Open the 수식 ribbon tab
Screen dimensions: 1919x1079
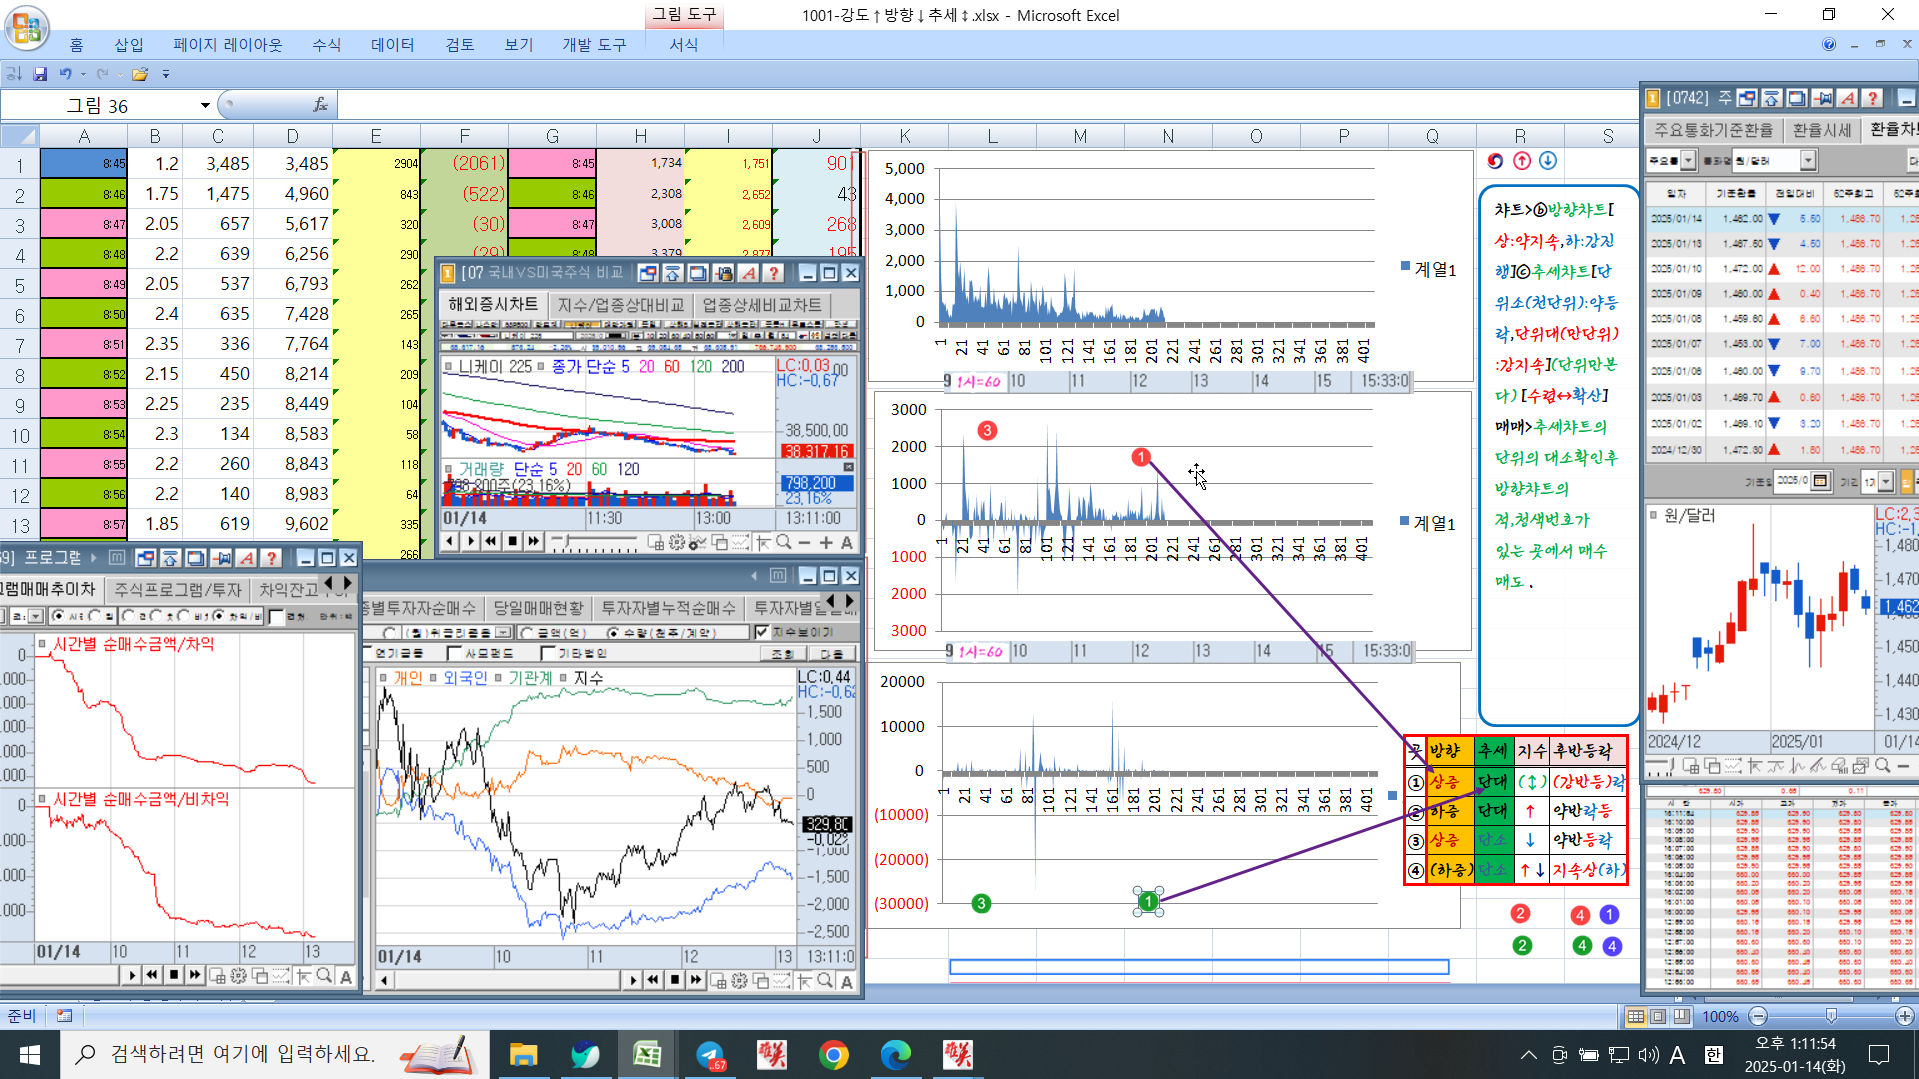click(326, 45)
